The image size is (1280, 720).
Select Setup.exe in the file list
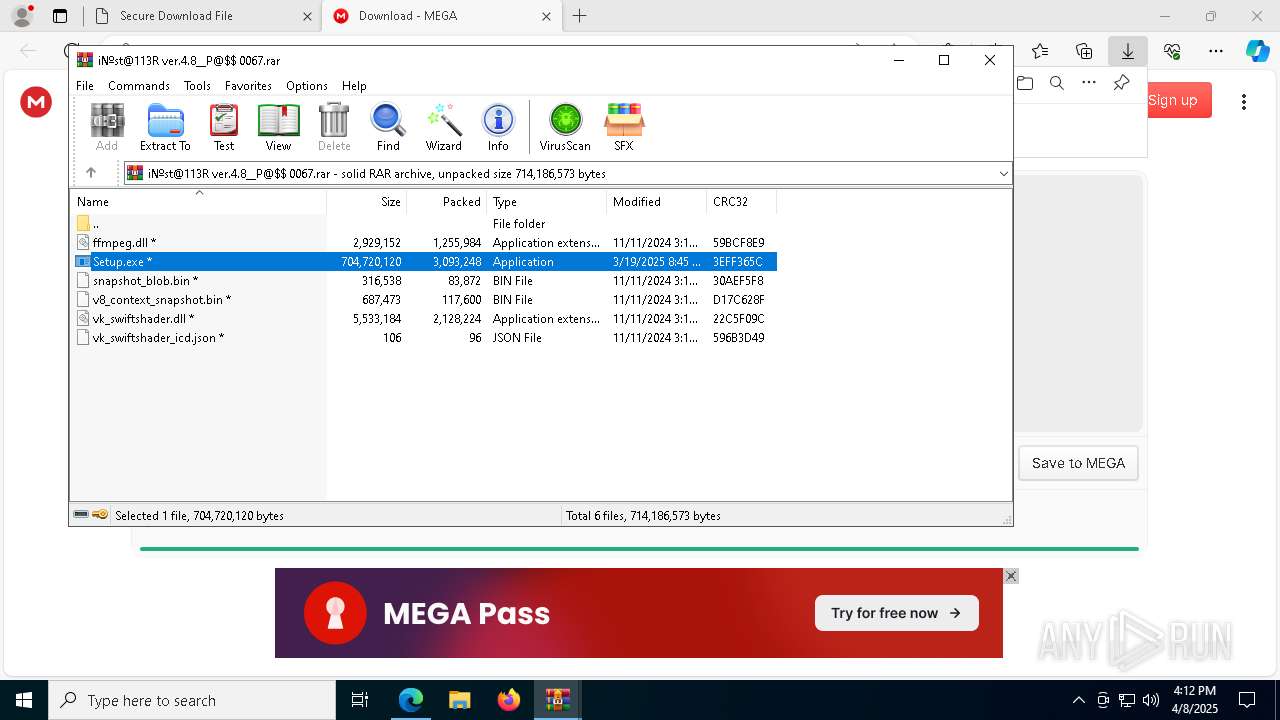point(424,262)
